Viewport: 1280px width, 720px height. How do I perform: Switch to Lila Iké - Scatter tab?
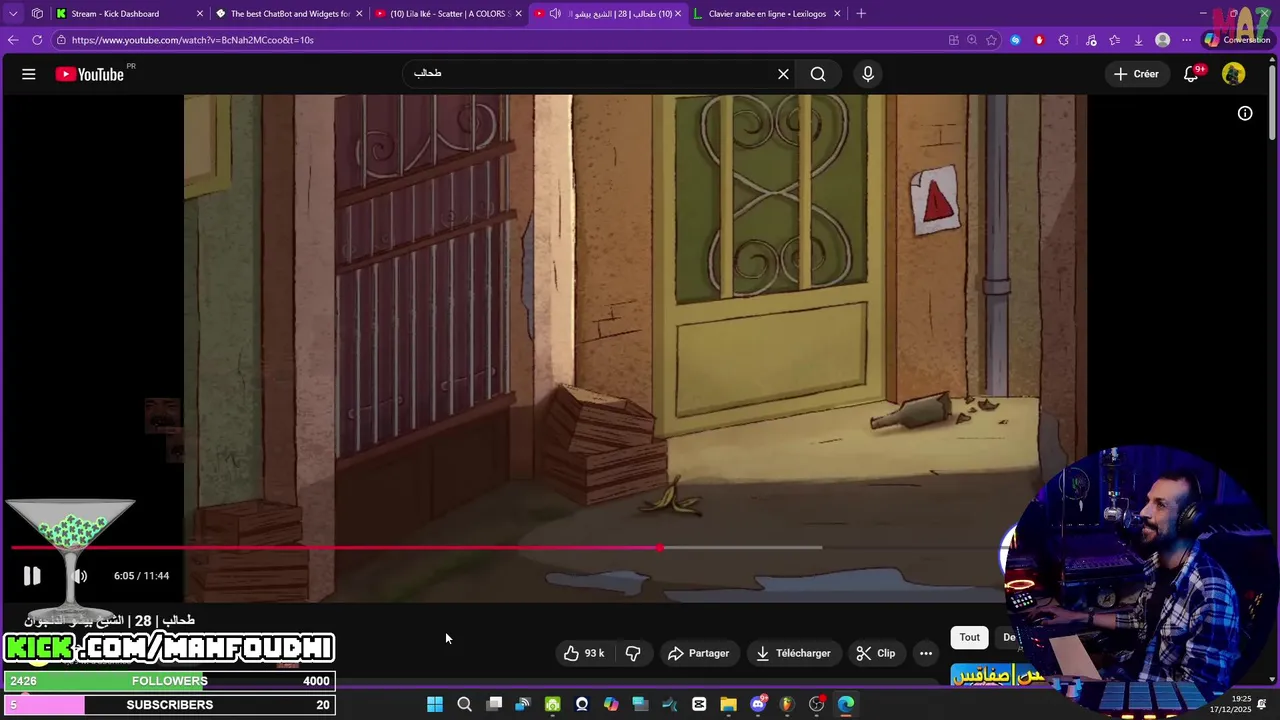(x=447, y=14)
